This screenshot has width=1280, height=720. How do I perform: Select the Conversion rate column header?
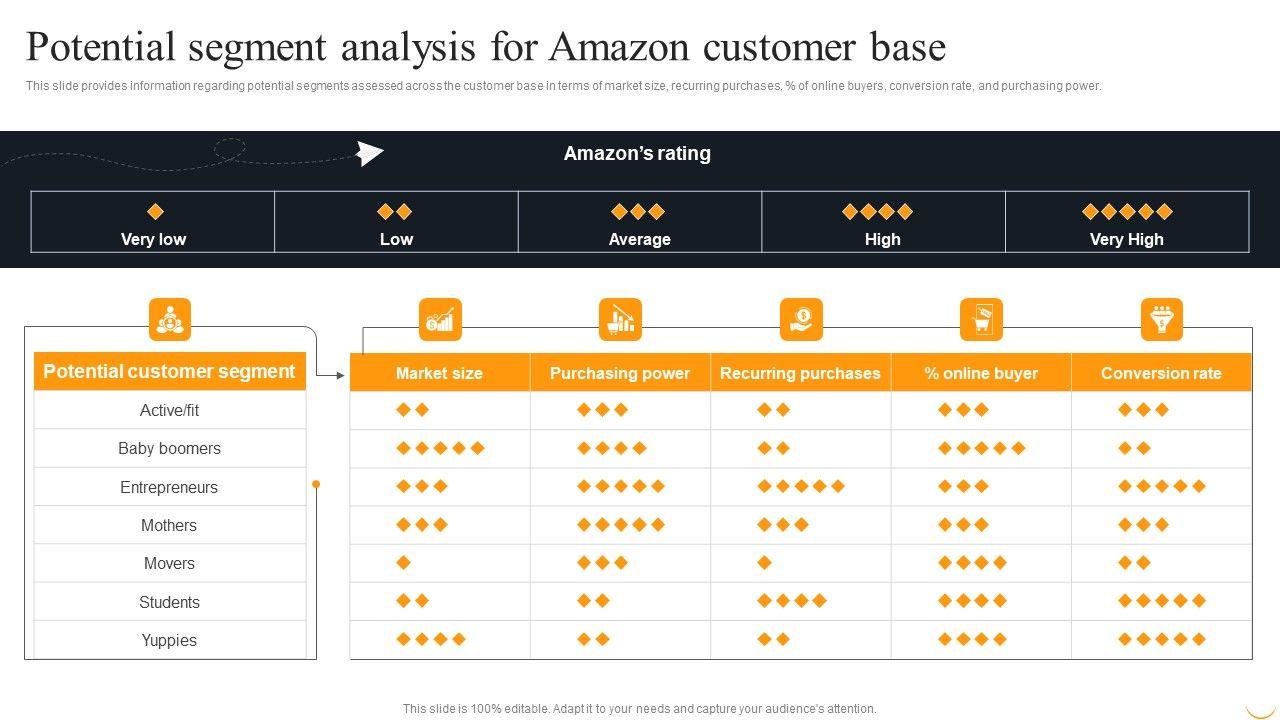[x=1161, y=373]
